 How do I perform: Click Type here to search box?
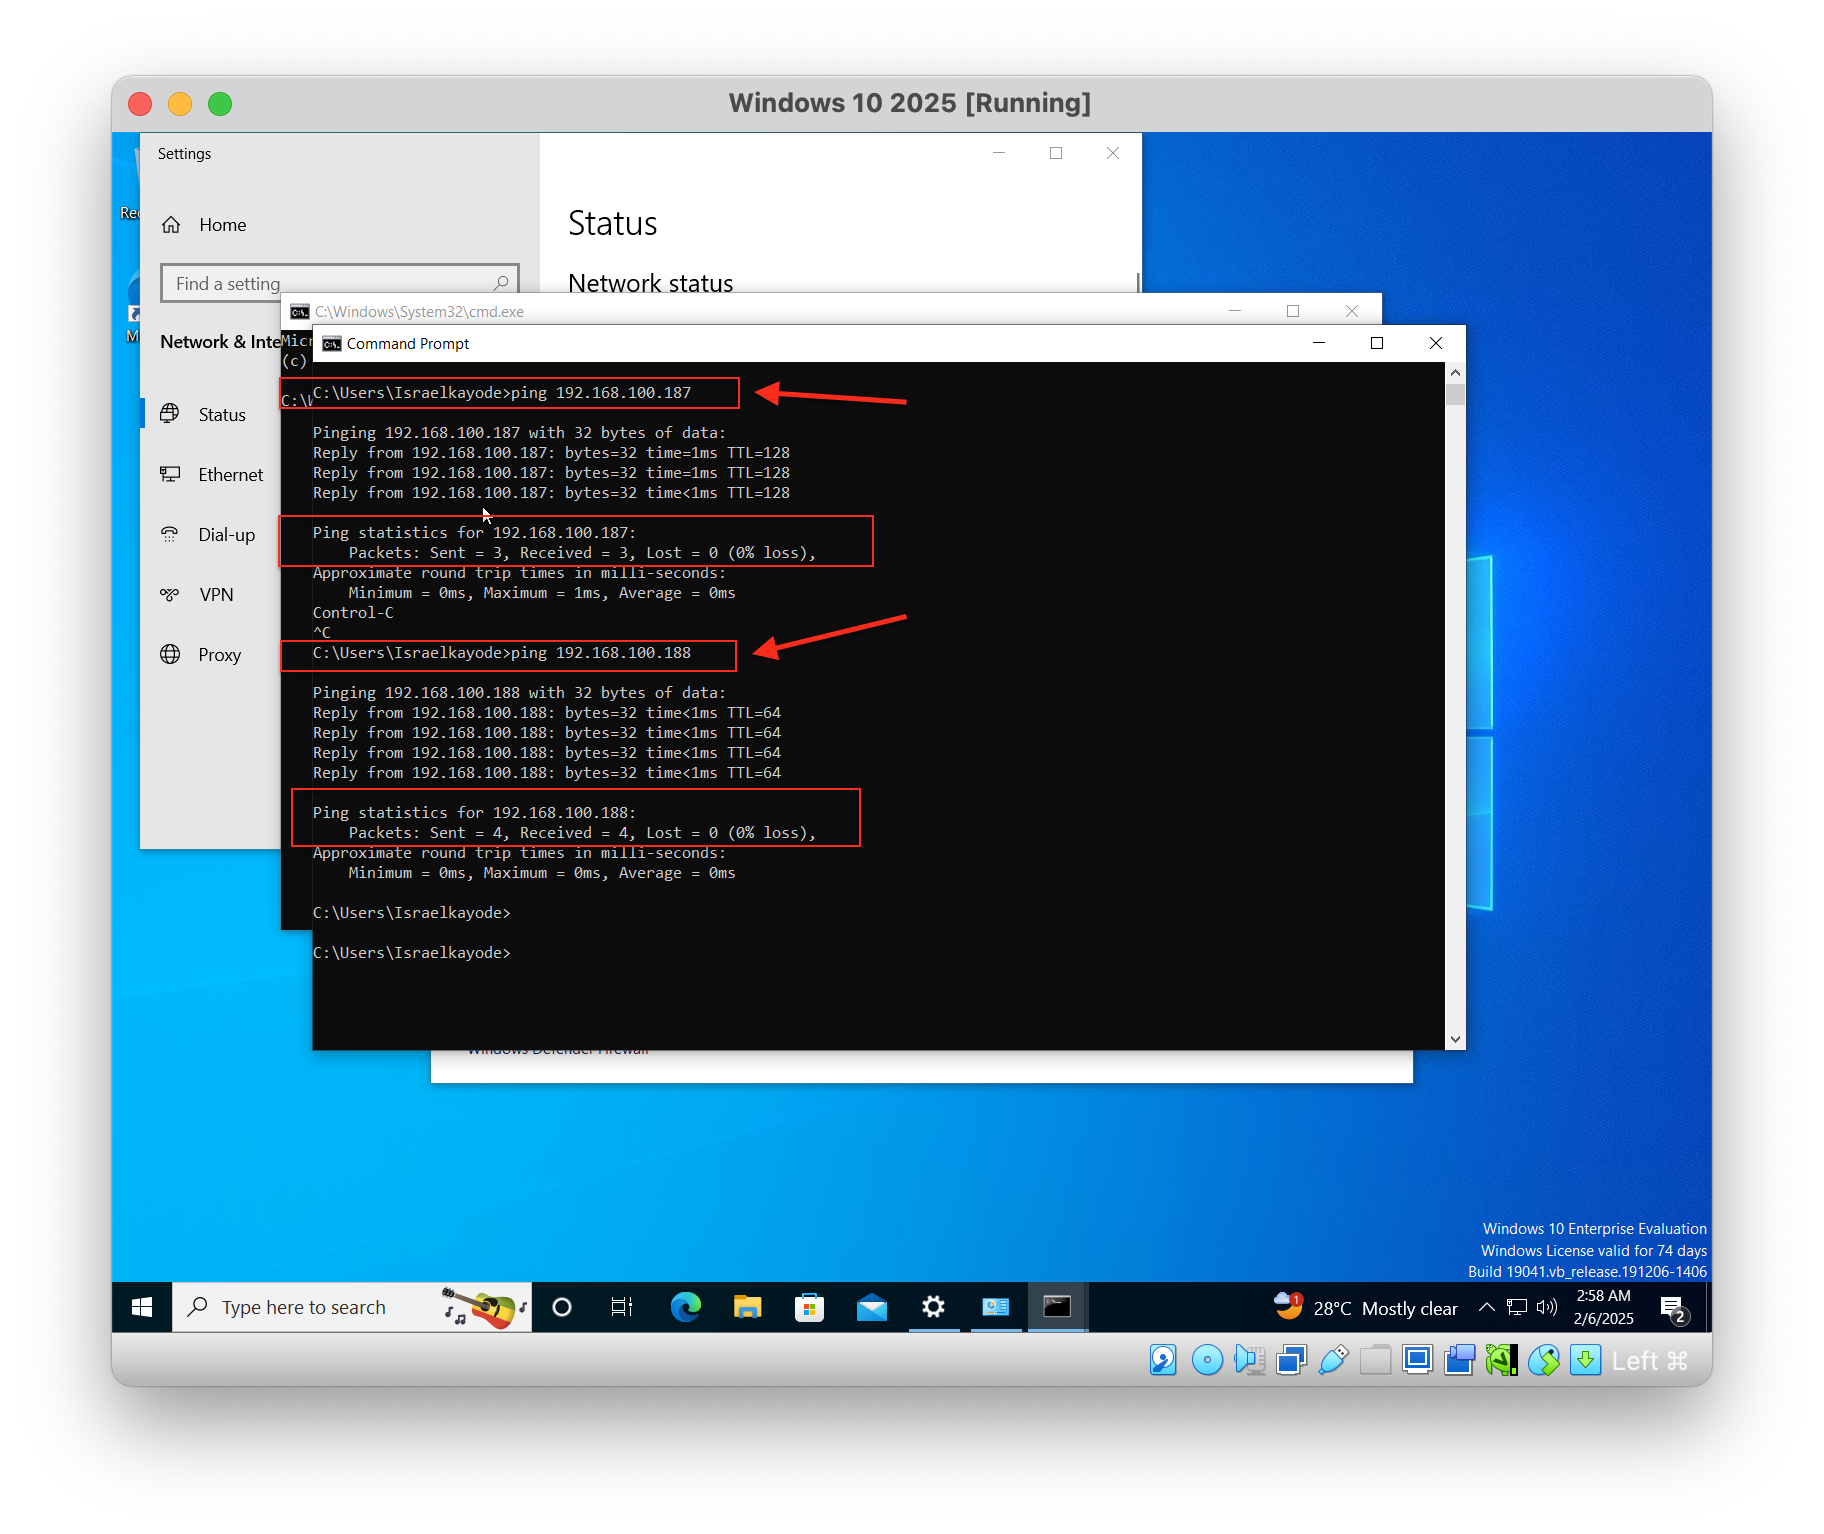(x=351, y=1307)
